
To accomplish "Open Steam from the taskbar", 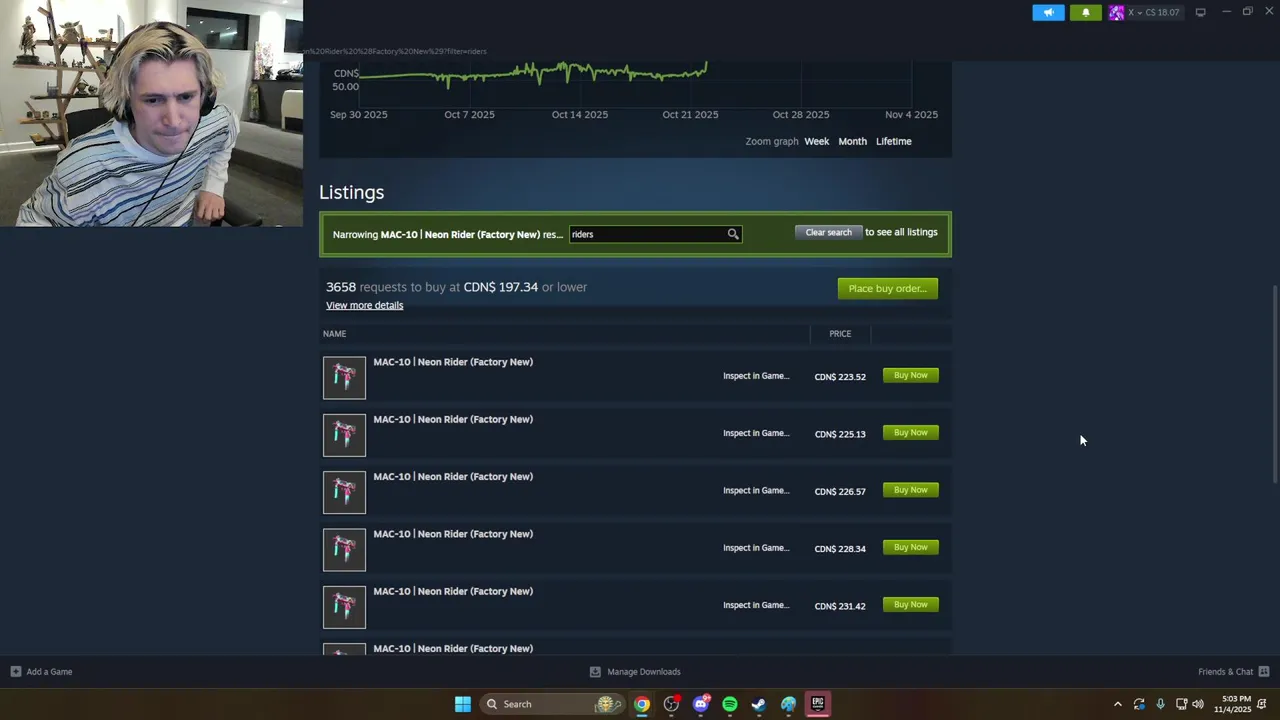I will pyautogui.click(x=759, y=704).
